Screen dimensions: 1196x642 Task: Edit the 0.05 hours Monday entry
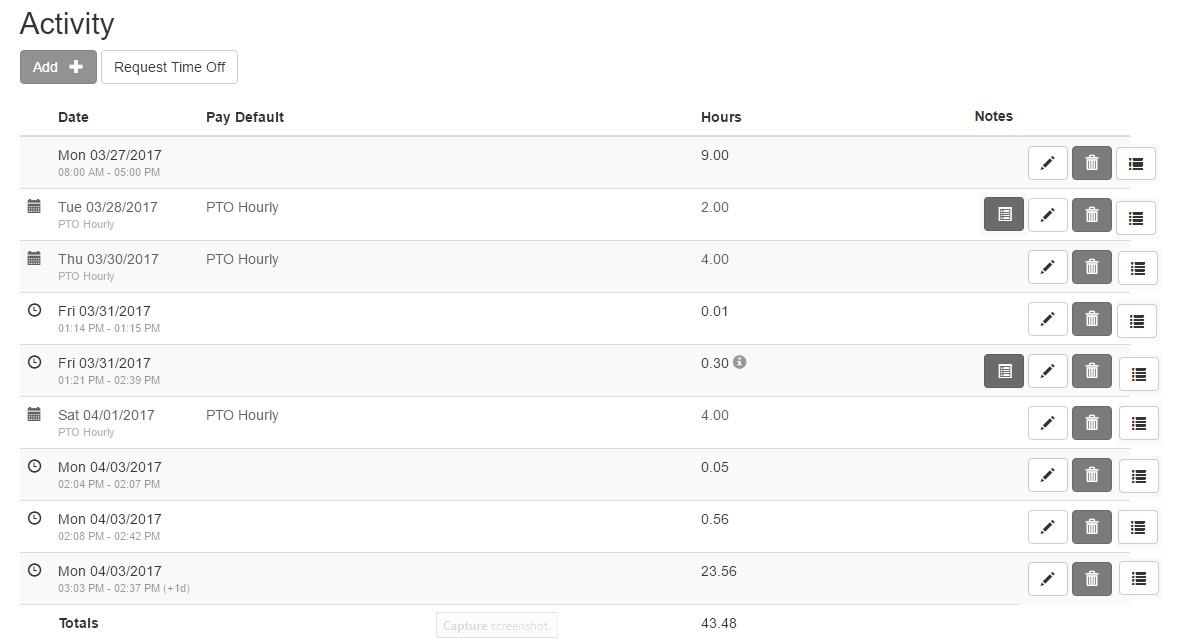[x=1047, y=475]
